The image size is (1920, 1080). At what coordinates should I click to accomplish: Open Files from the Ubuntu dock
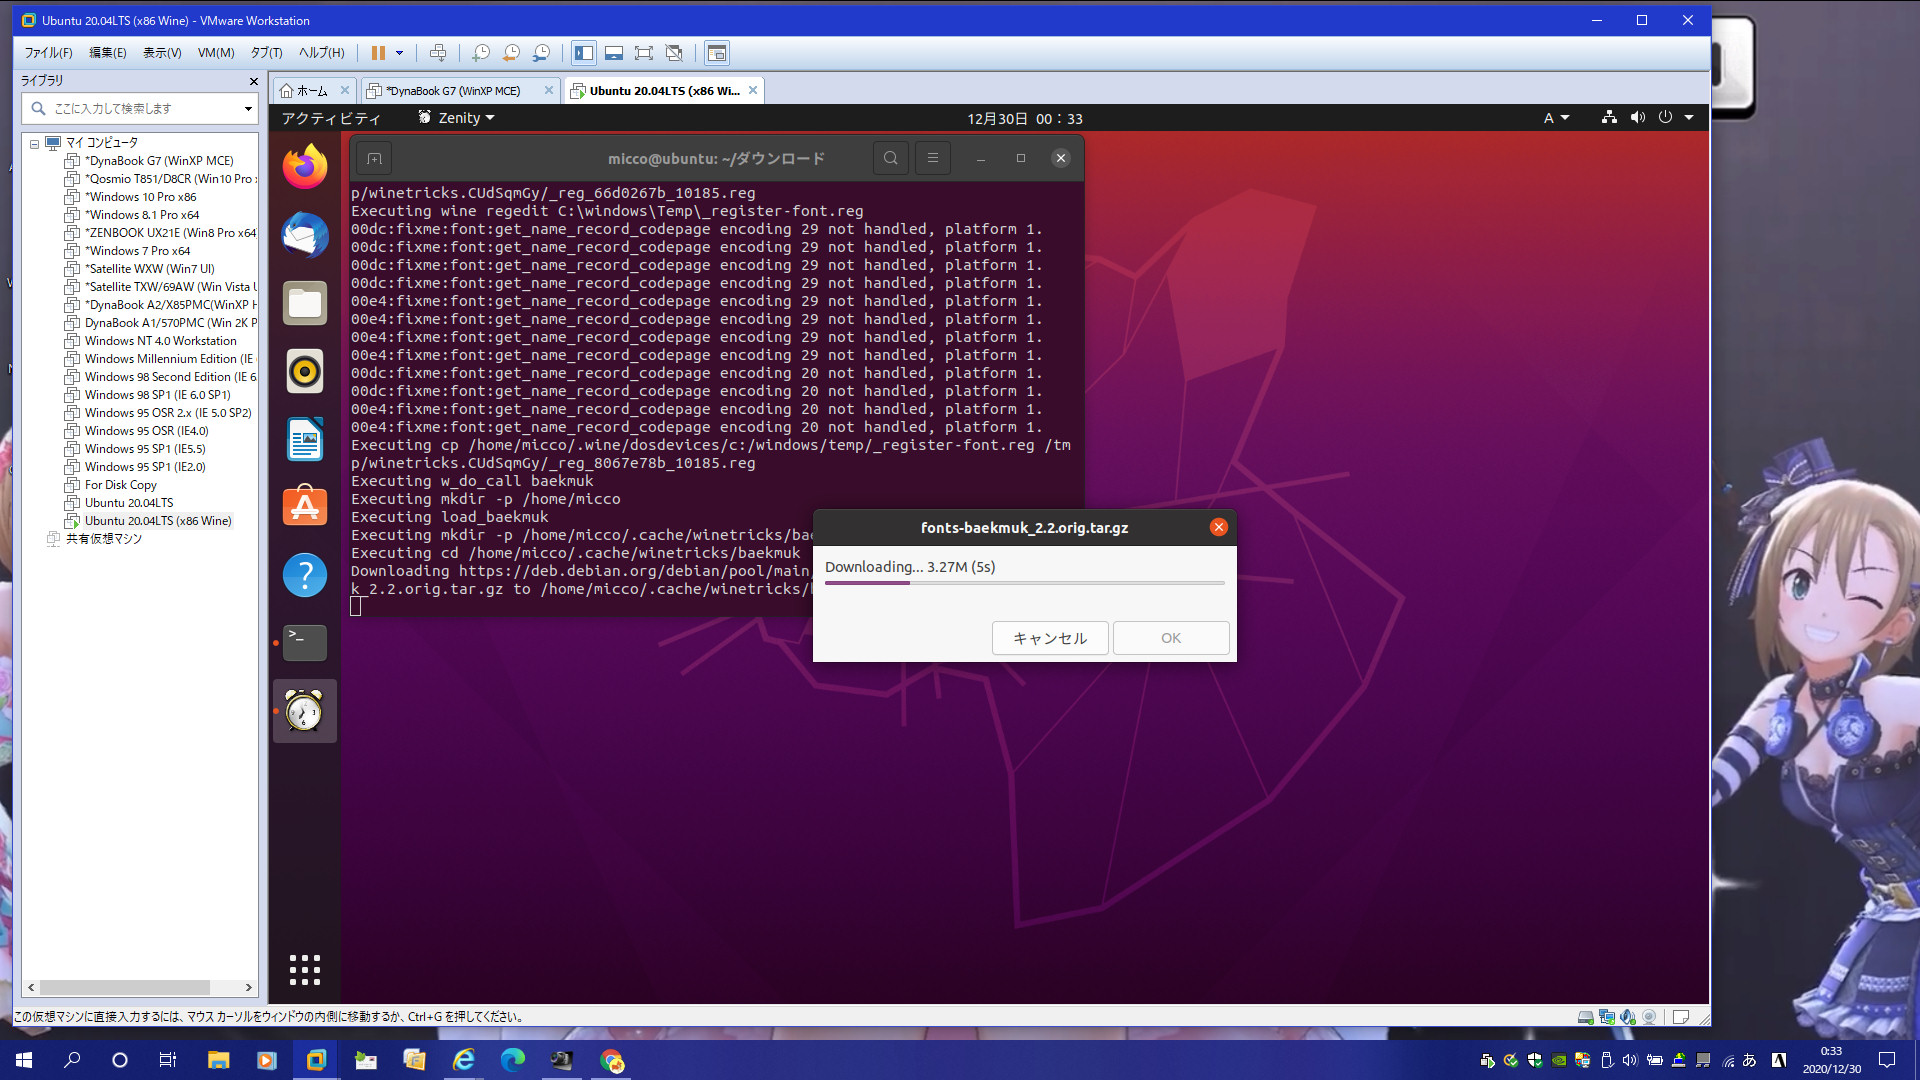(305, 303)
